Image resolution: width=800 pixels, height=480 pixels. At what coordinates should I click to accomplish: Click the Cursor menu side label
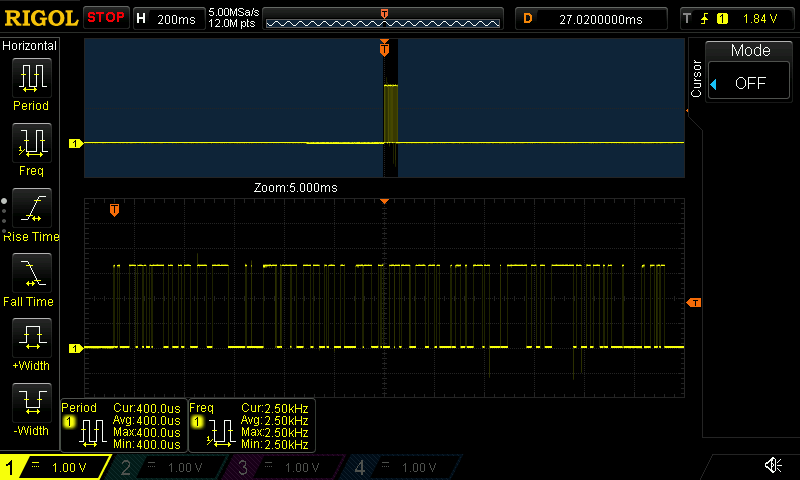696,79
